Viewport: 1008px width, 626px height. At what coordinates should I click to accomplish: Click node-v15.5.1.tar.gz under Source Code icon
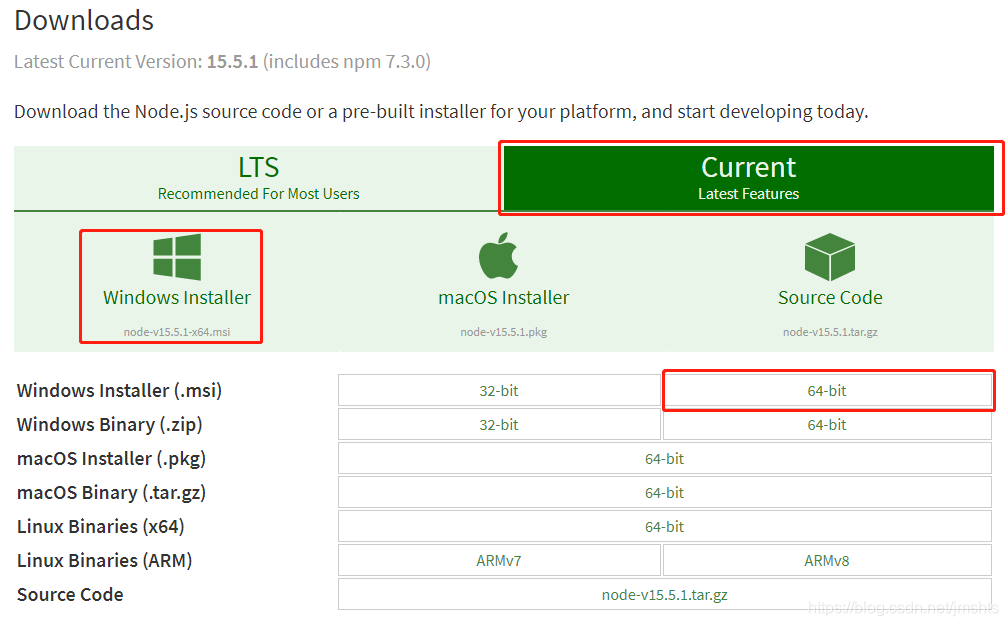click(830, 332)
